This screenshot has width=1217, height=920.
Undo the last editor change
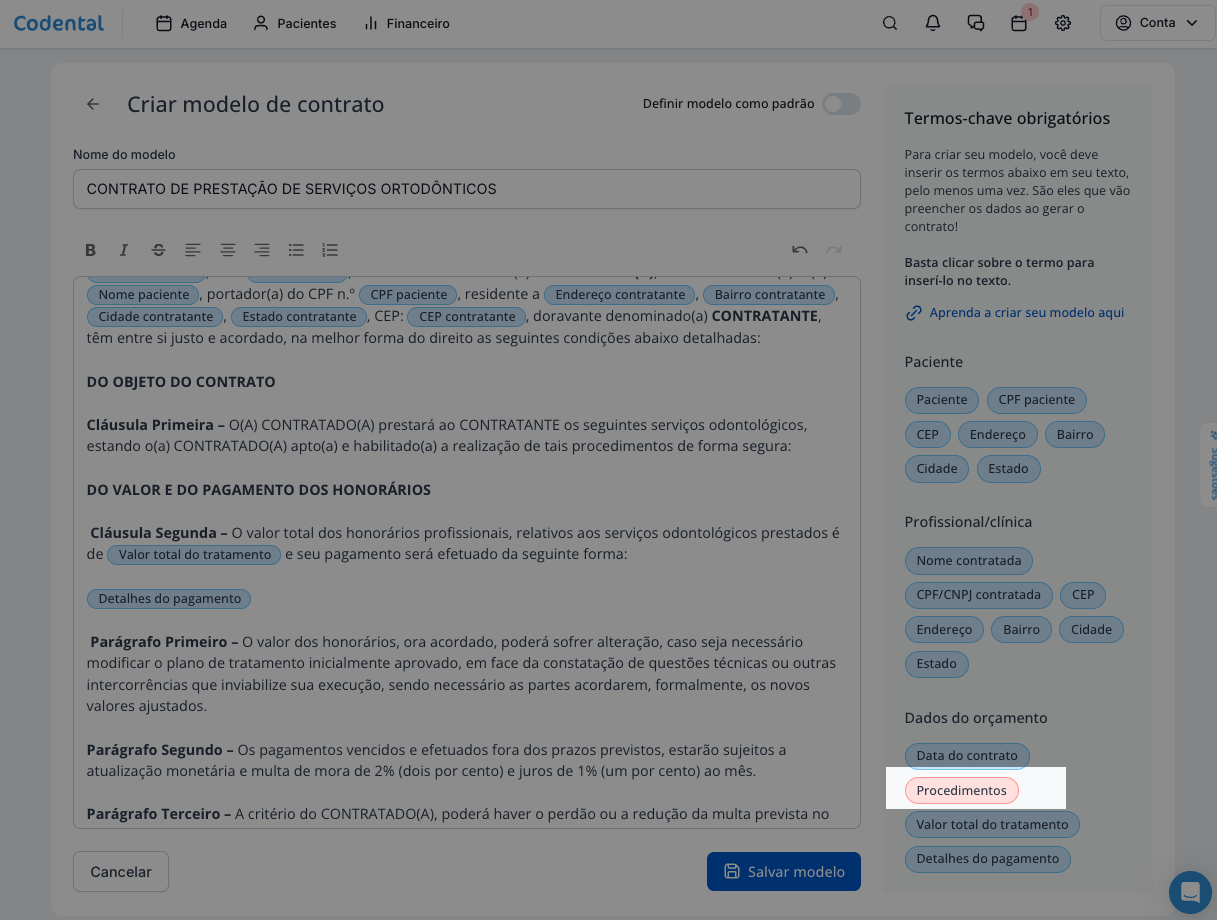(799, 250)
